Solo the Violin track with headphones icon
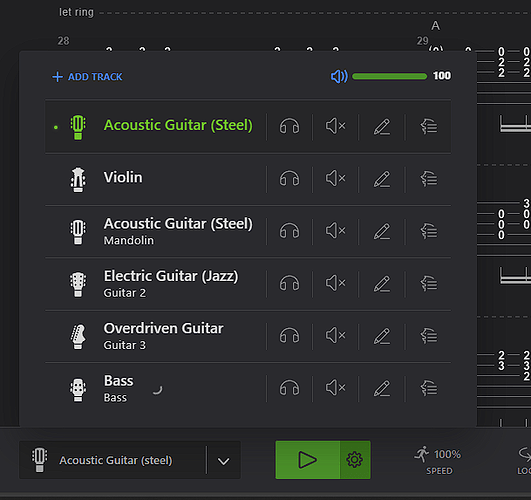Image resolution: width=531 pixels, height=500 pixels. click(x=289, y=179)
